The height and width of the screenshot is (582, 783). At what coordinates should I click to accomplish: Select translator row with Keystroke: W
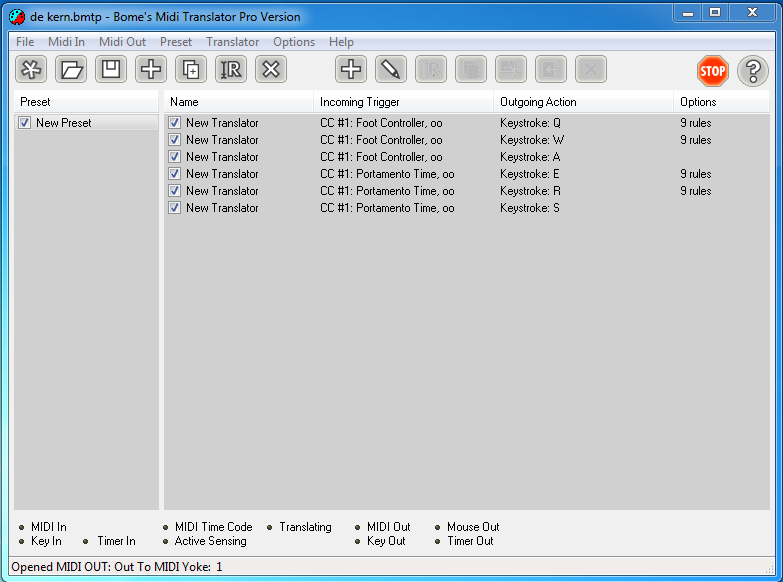[466, 140]
